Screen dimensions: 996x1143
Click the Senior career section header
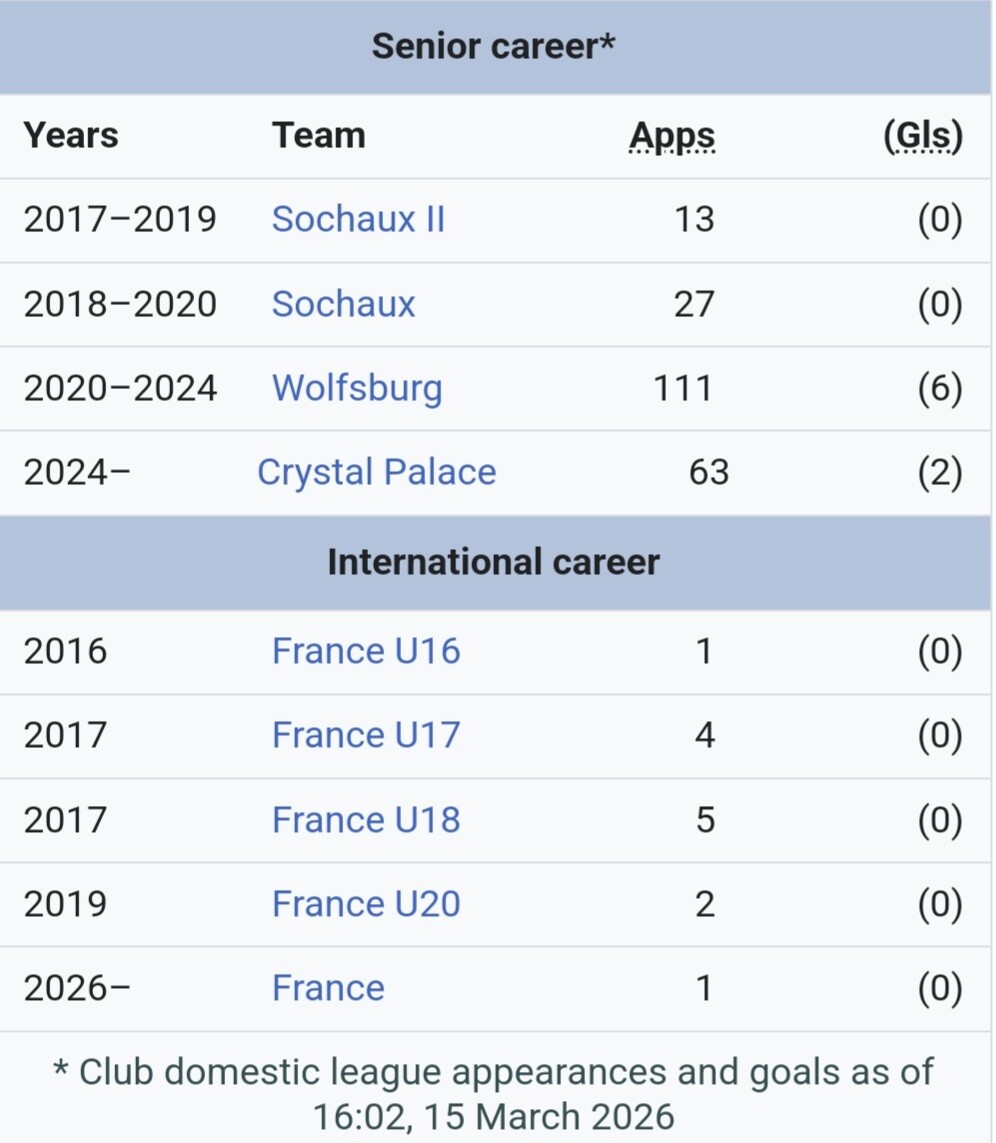coord(494,46)
